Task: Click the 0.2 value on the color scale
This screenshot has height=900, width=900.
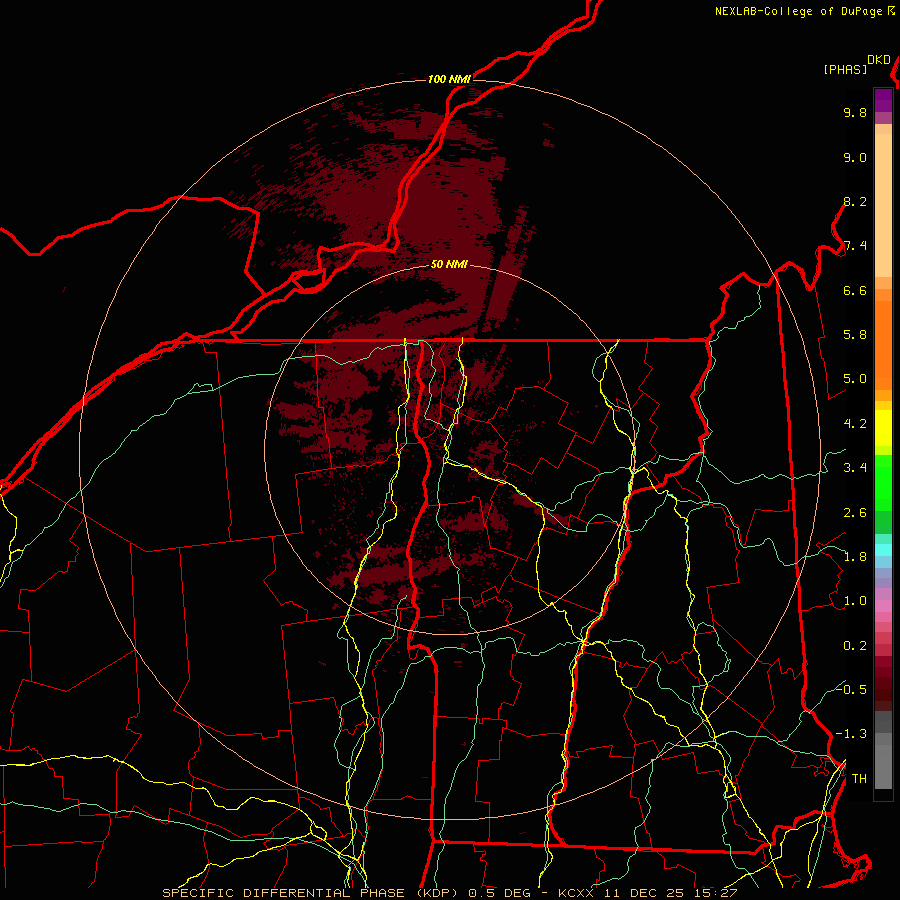Action: [x=855, y=646]
